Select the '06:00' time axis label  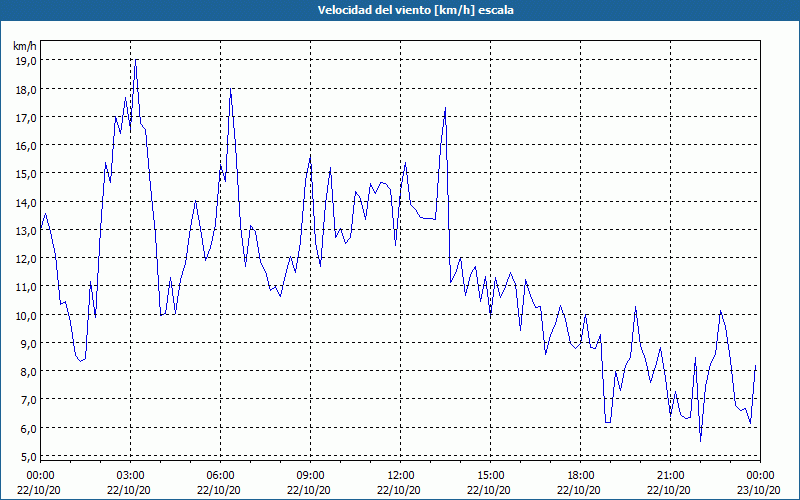(x=220, y=476)
